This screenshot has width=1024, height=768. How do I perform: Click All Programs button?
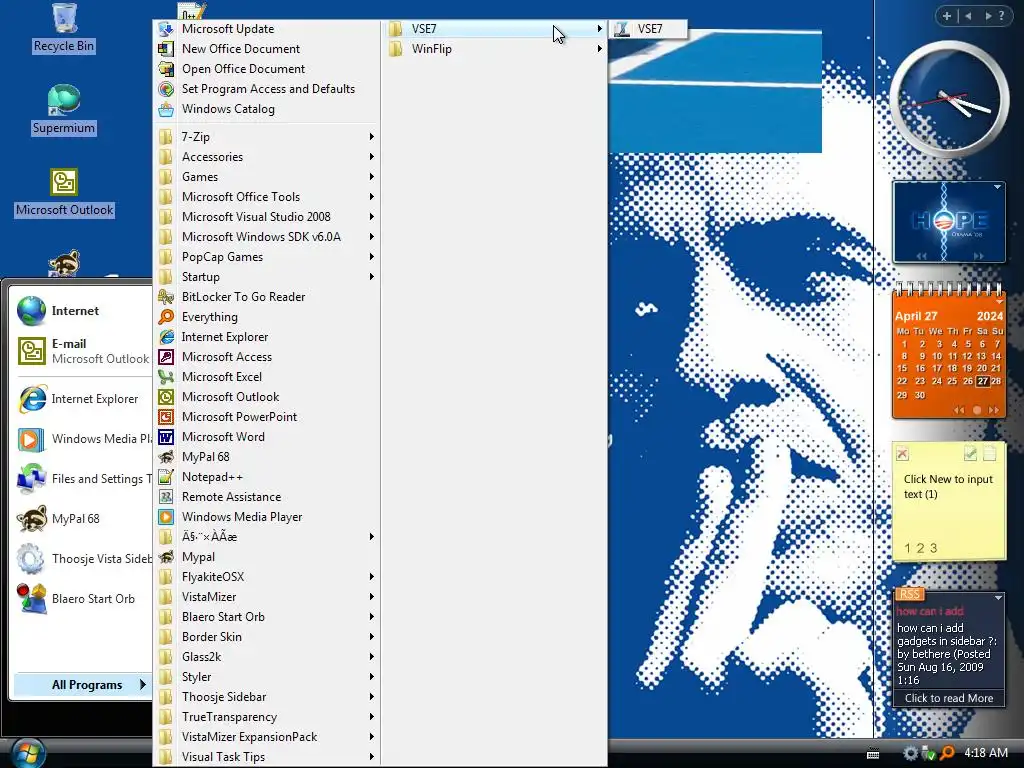(83, 684)
